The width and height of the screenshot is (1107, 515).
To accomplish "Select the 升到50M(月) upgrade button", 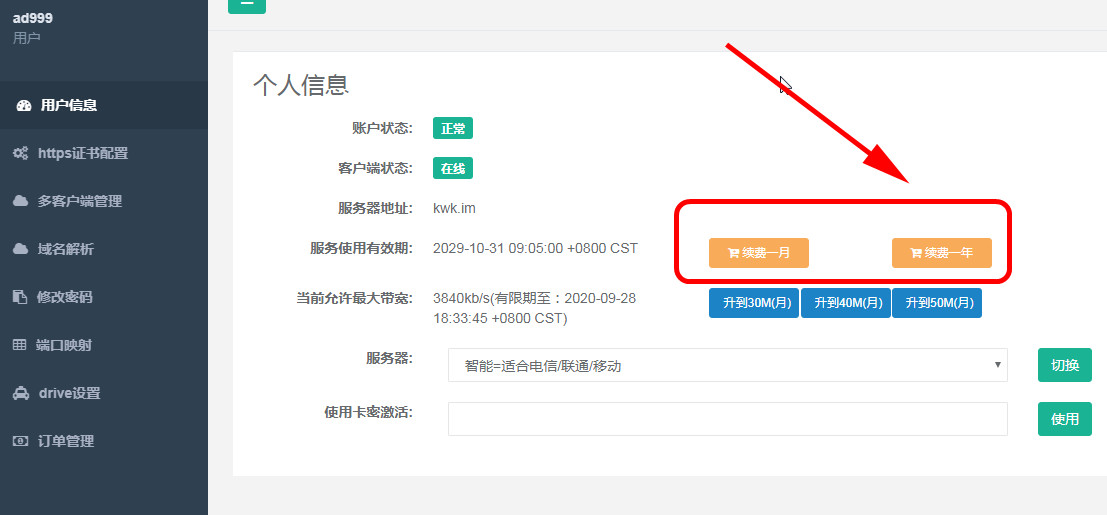I will tap(937, 303).
